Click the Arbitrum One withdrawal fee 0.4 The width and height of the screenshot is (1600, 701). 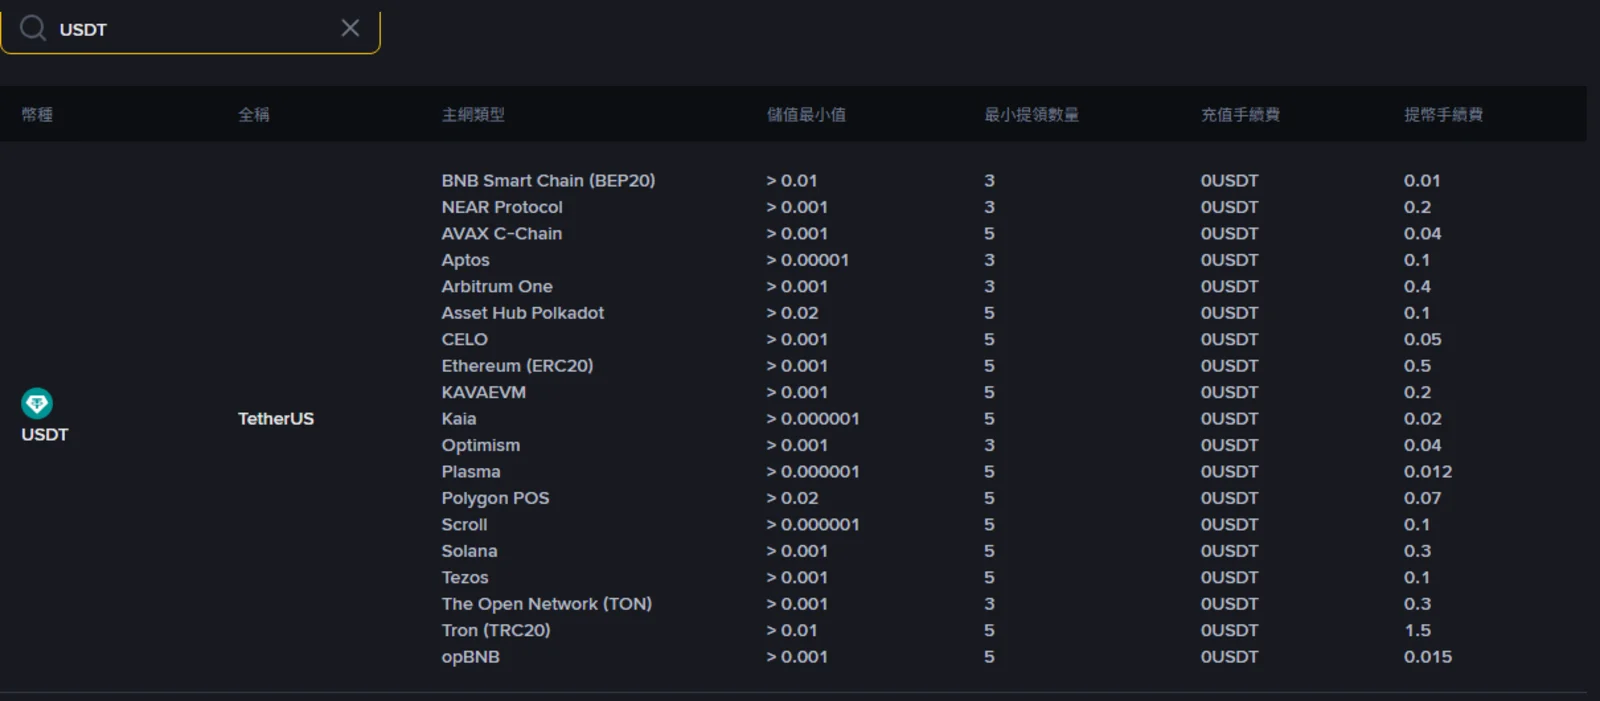tap(1417, 287)
